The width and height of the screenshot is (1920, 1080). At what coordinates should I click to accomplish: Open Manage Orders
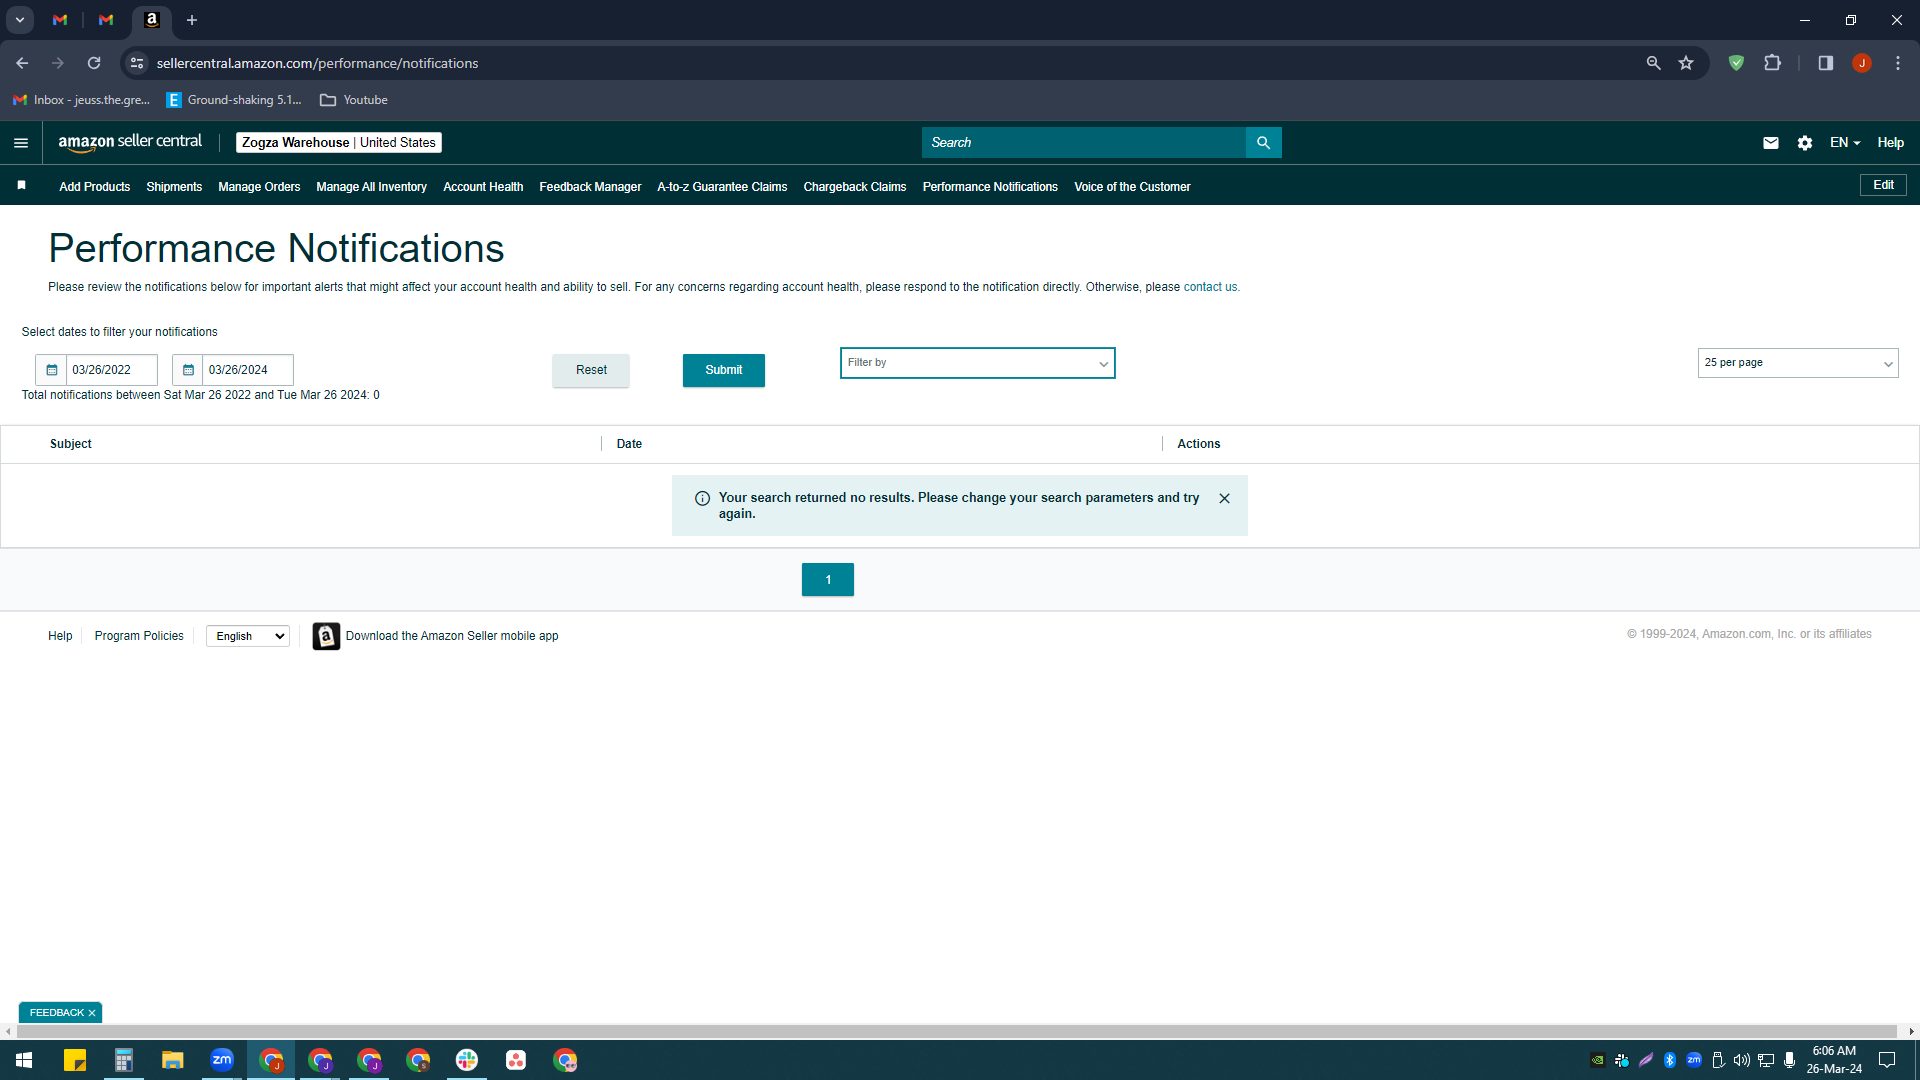tap(259, 187)
